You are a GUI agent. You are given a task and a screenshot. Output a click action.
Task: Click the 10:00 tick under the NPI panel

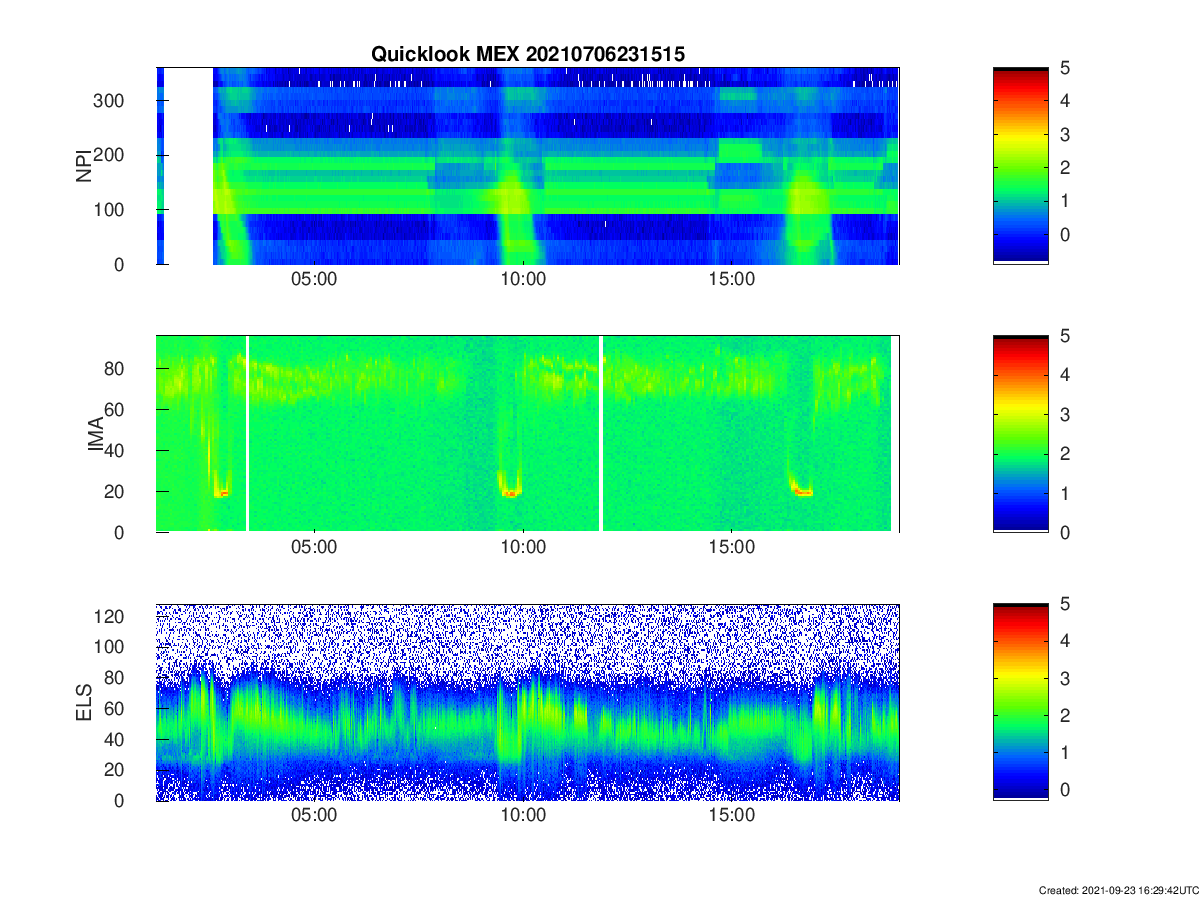[523, 281]
